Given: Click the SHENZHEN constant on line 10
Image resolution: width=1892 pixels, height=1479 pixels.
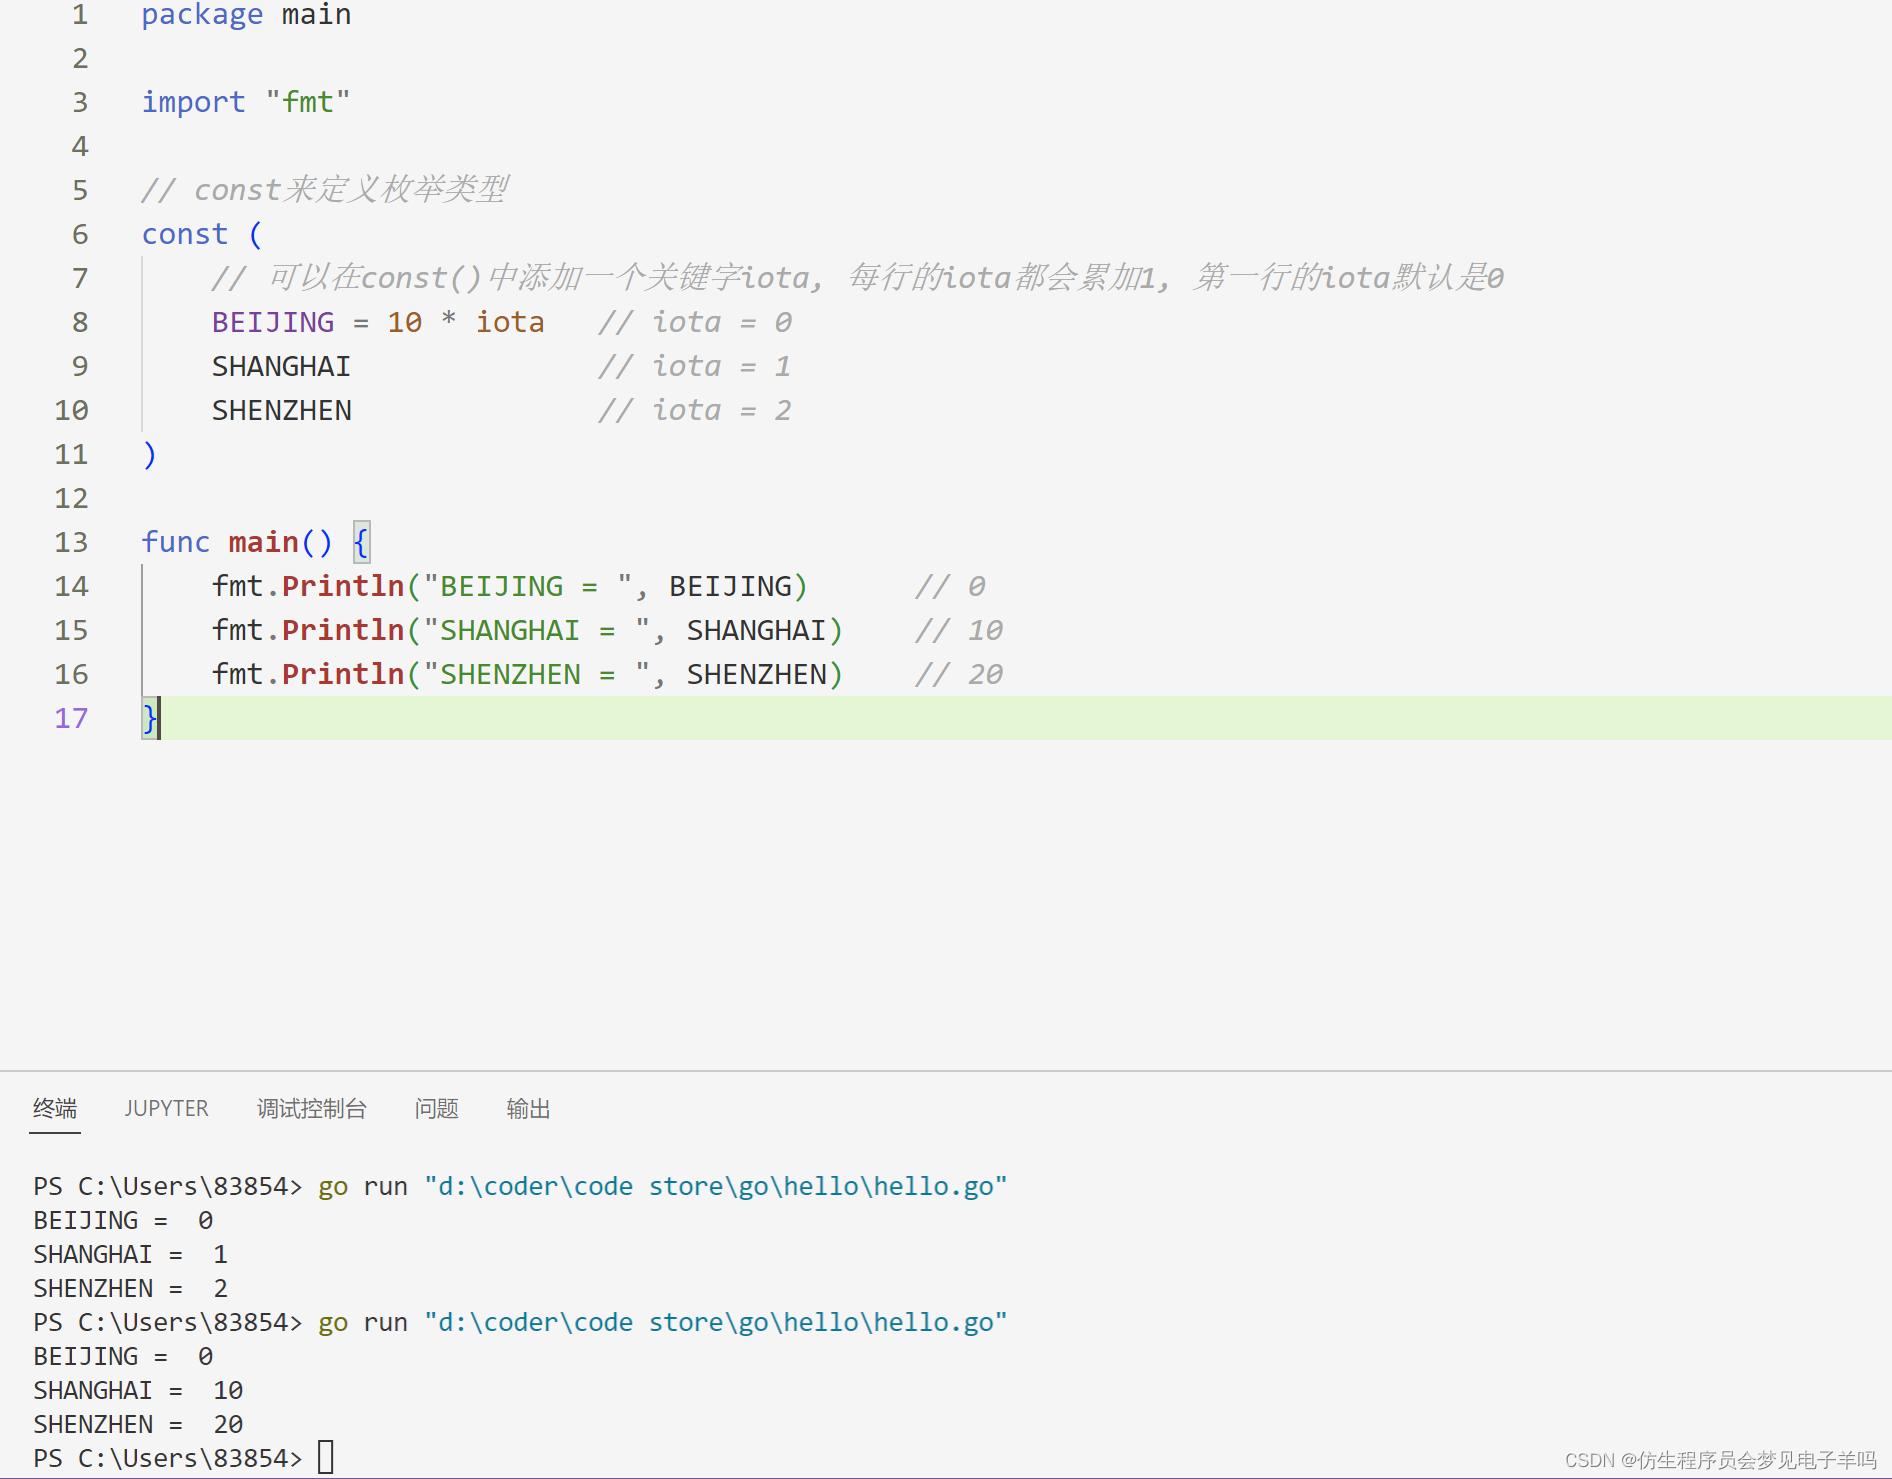Looking at the screenshot, I should click(281, 410).
